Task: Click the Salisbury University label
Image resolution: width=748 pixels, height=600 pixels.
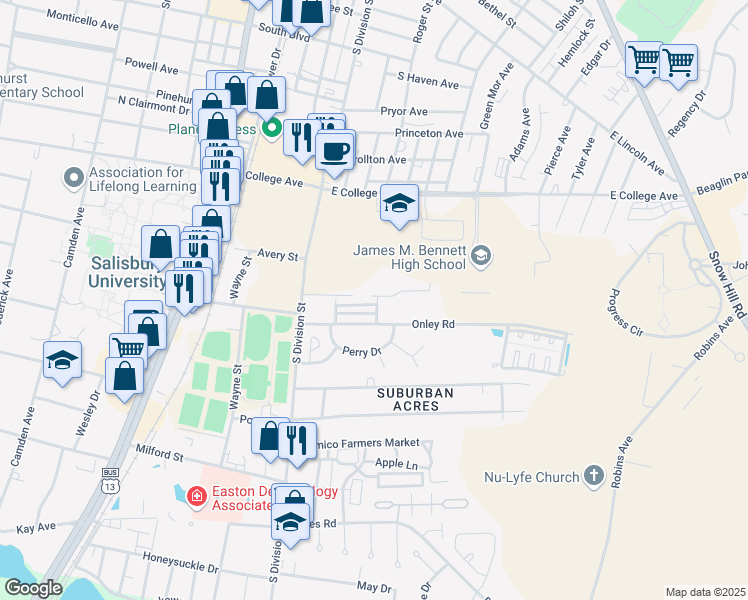Action: [x=127, y=272]
